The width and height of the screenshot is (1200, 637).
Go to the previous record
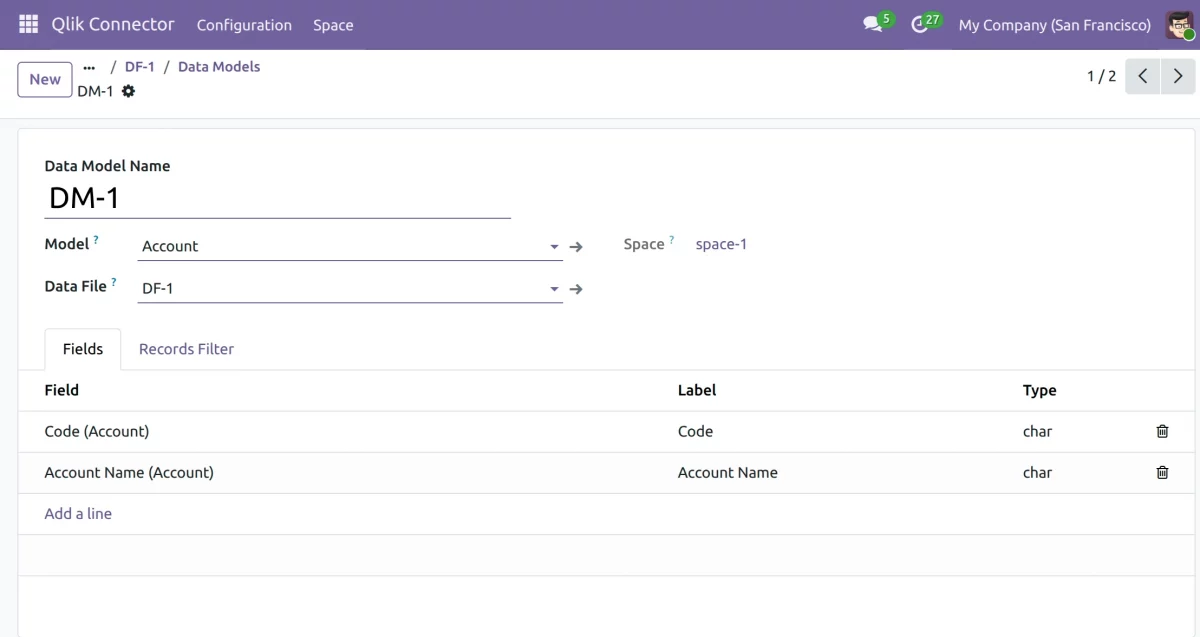[x=1143, y=76]
